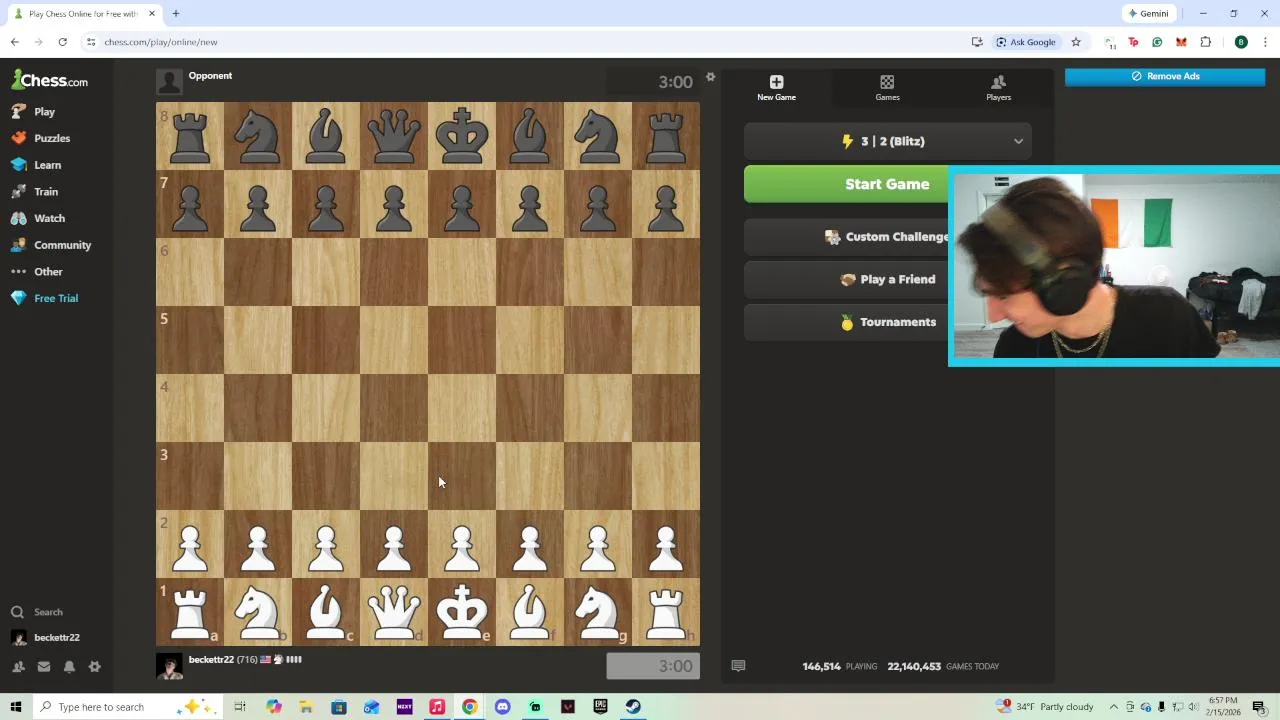Open the chat bubble icon below panel
1280x720 pixels.
[738, 666]
